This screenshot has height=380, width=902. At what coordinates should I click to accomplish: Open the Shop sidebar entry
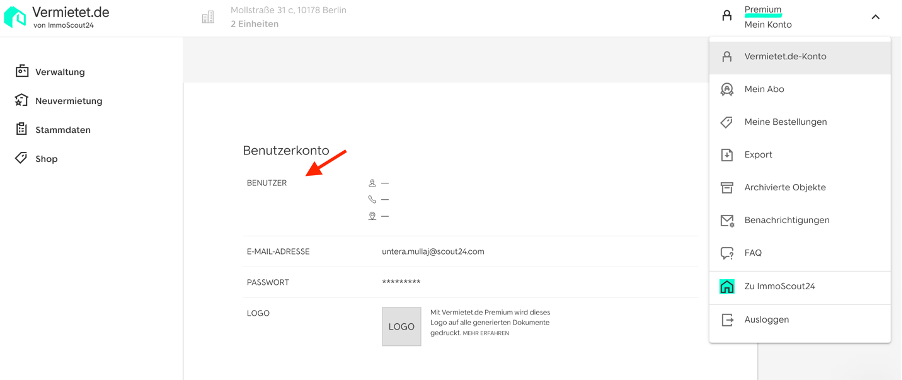coord(46,159)
